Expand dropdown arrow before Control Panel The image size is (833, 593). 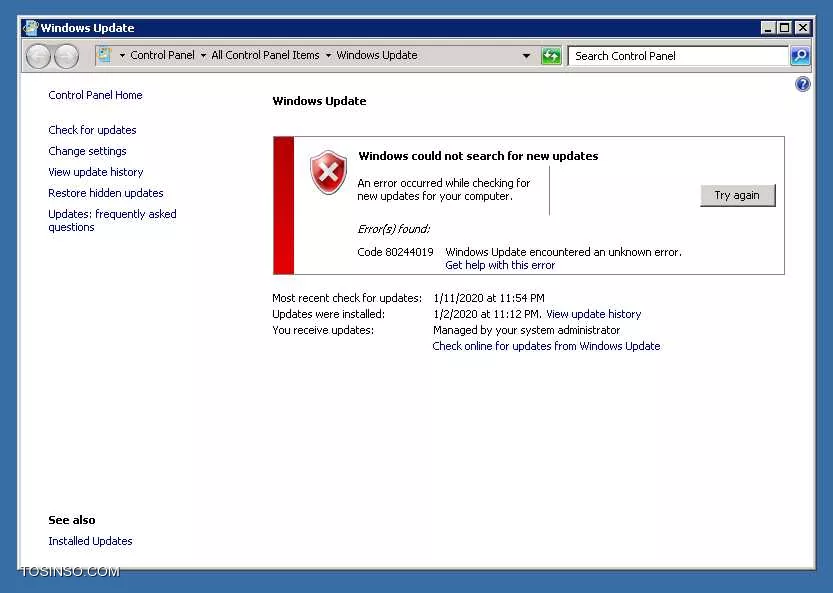click(122, 55)
